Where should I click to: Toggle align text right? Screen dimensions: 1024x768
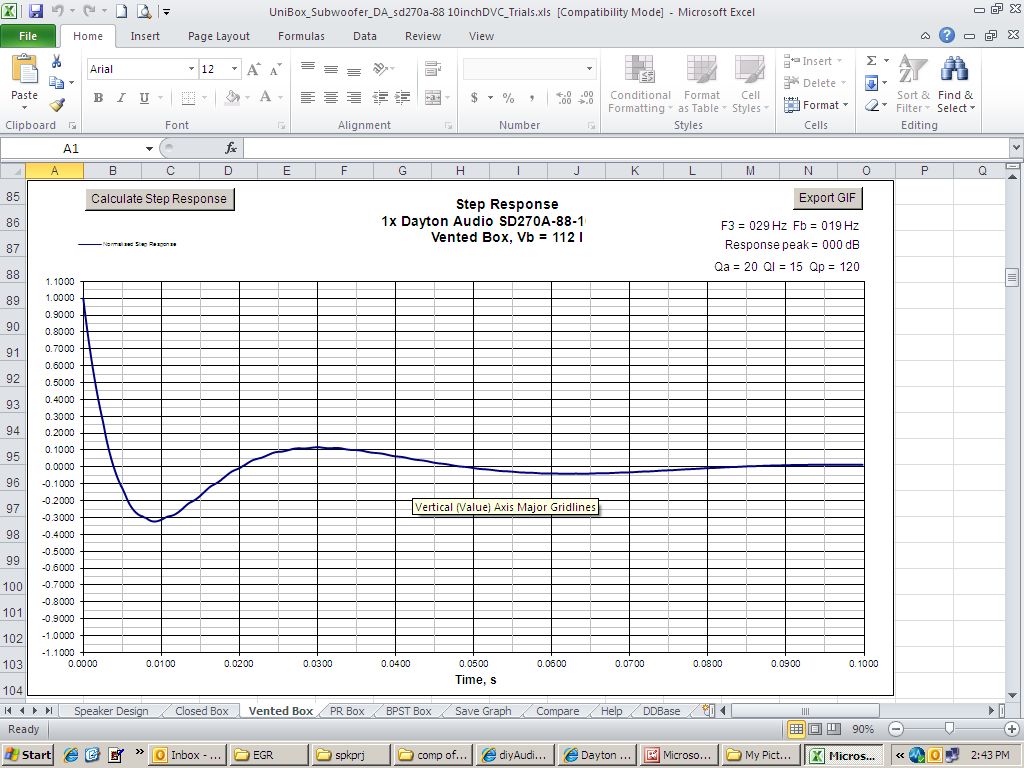pyautogui.click(x=354, y=98)
